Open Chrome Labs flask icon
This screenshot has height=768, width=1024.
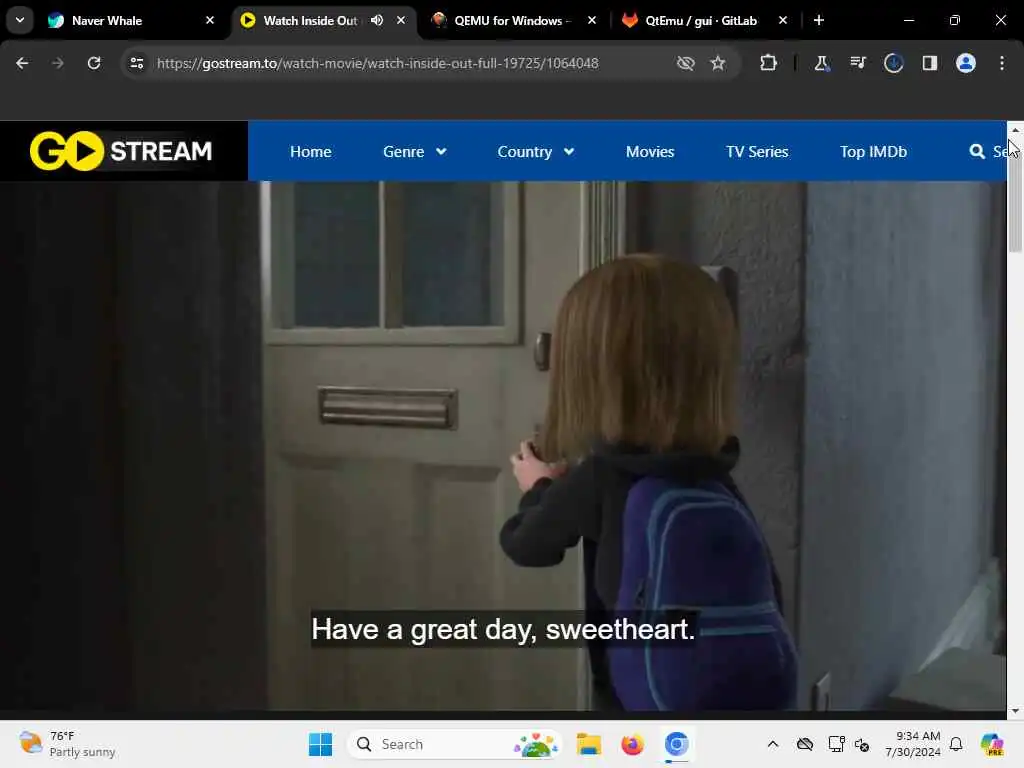point(822,63)
